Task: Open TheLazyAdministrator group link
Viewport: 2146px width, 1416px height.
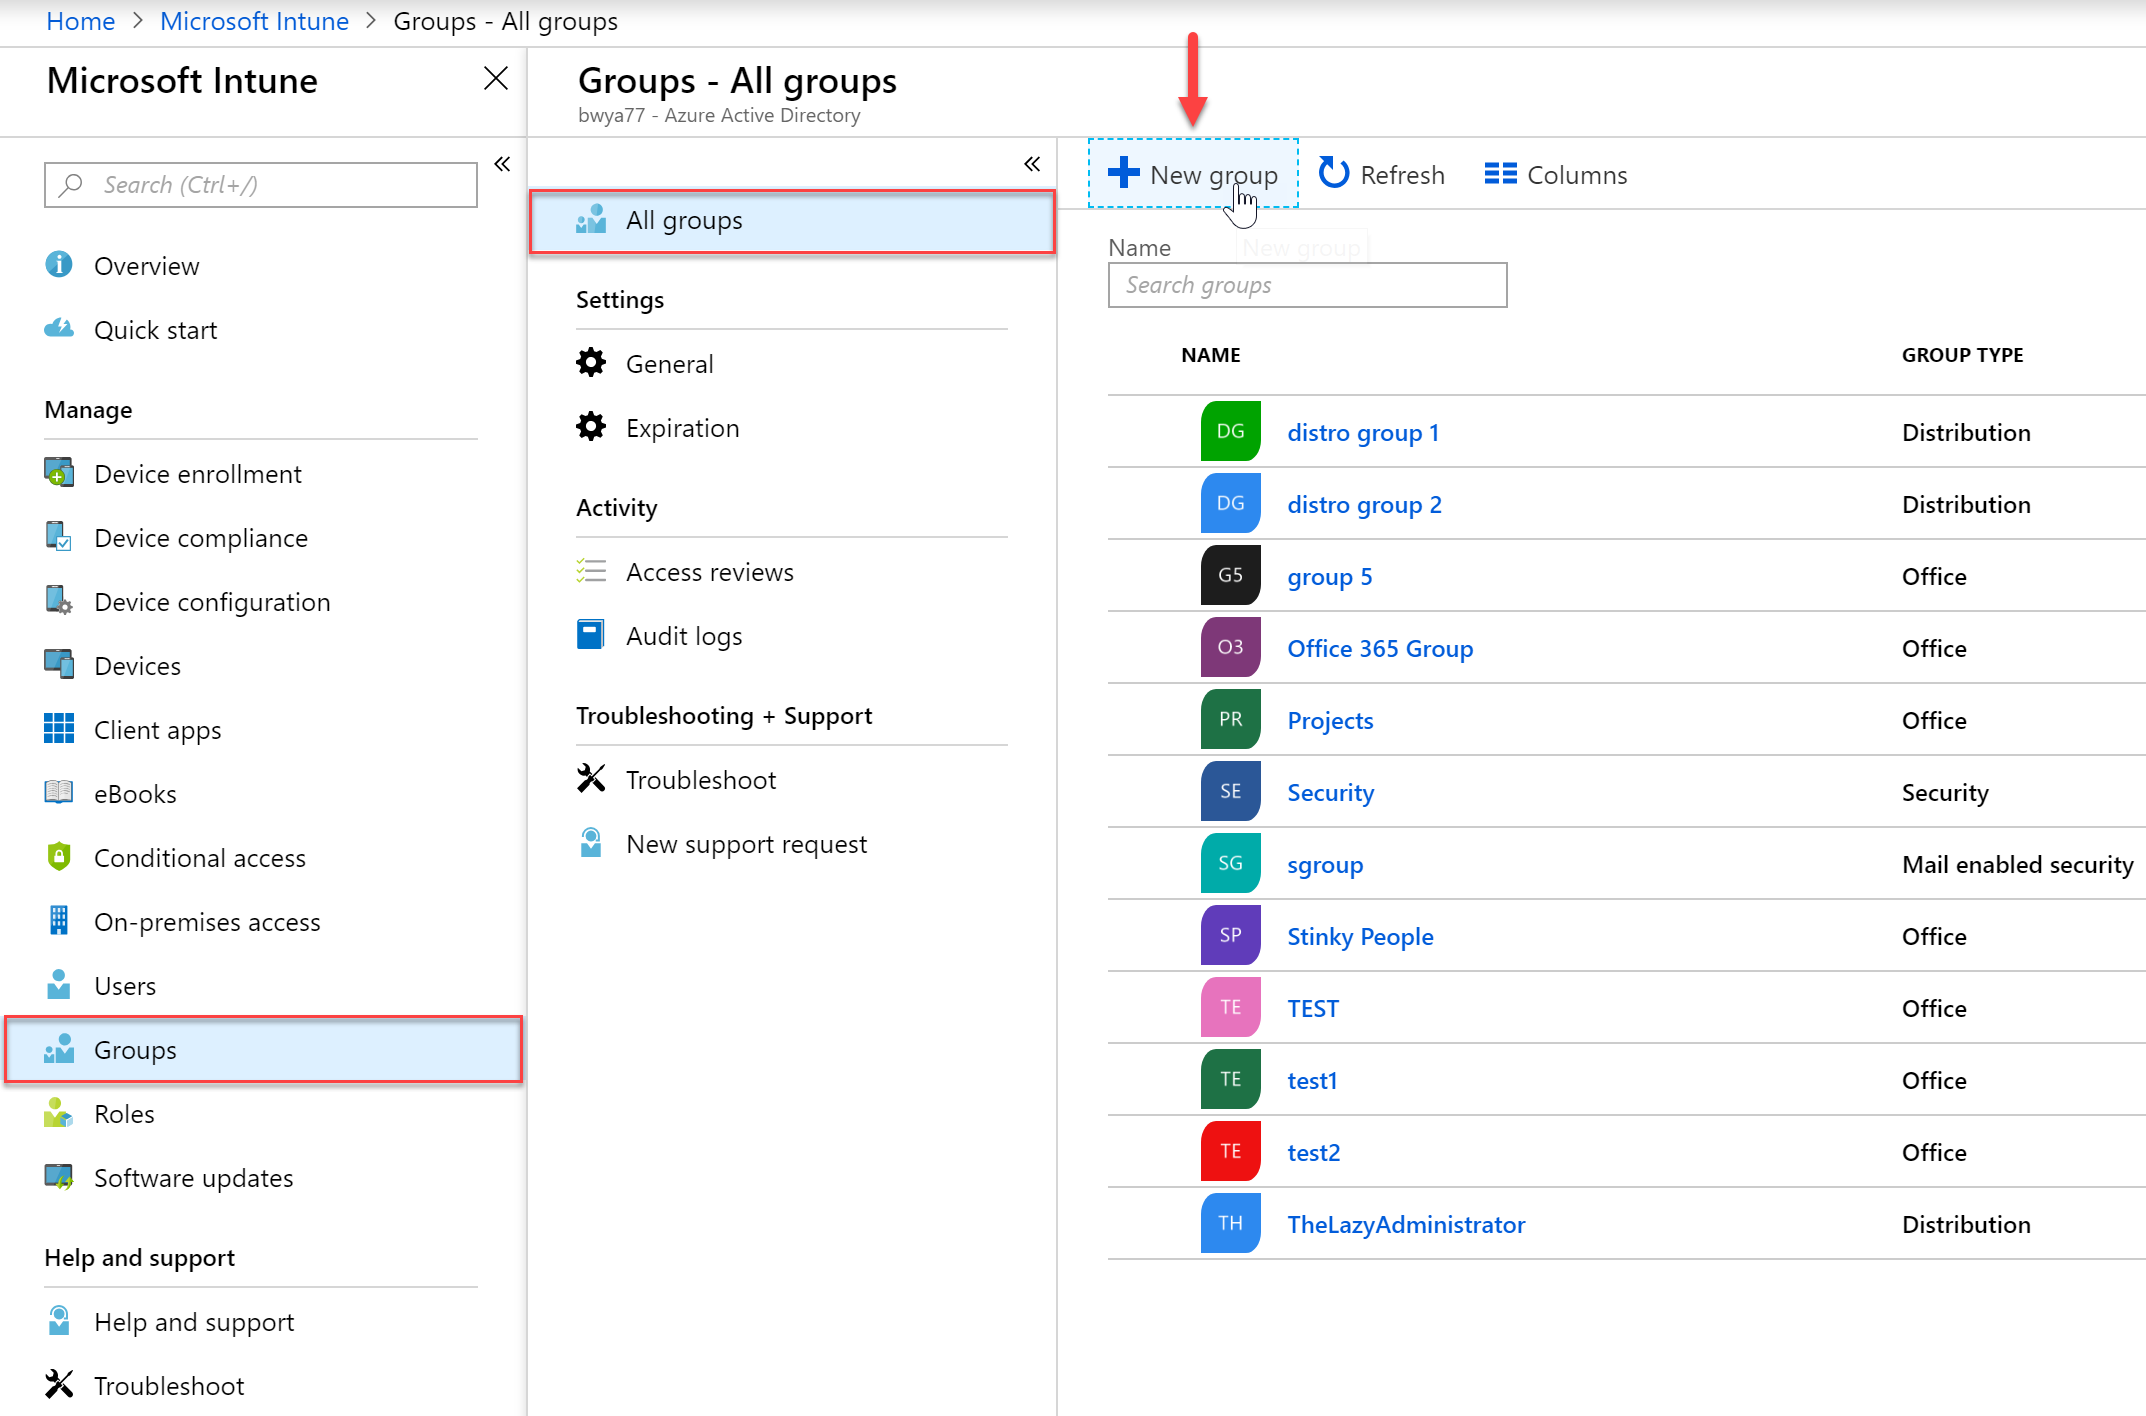Action: pos(1406,1224)
